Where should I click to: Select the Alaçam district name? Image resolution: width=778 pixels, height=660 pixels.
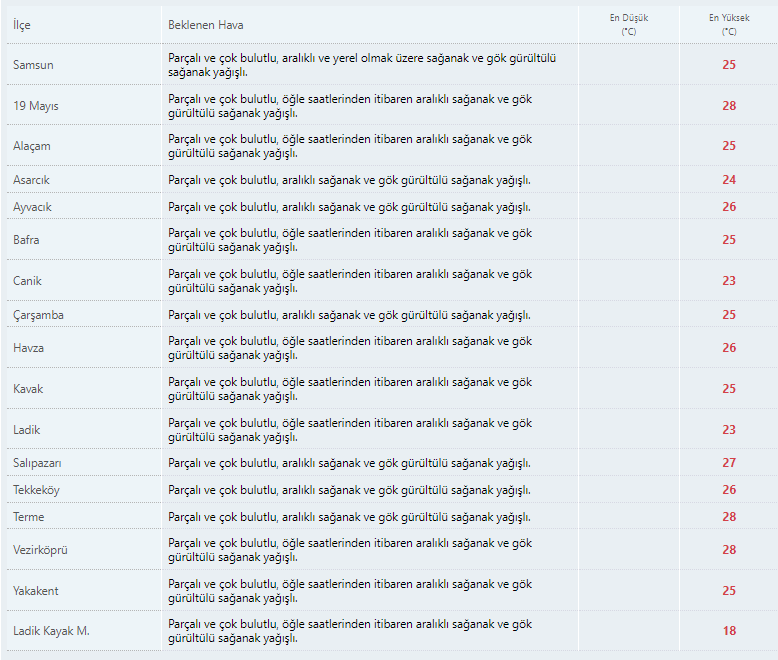(32, 146)
